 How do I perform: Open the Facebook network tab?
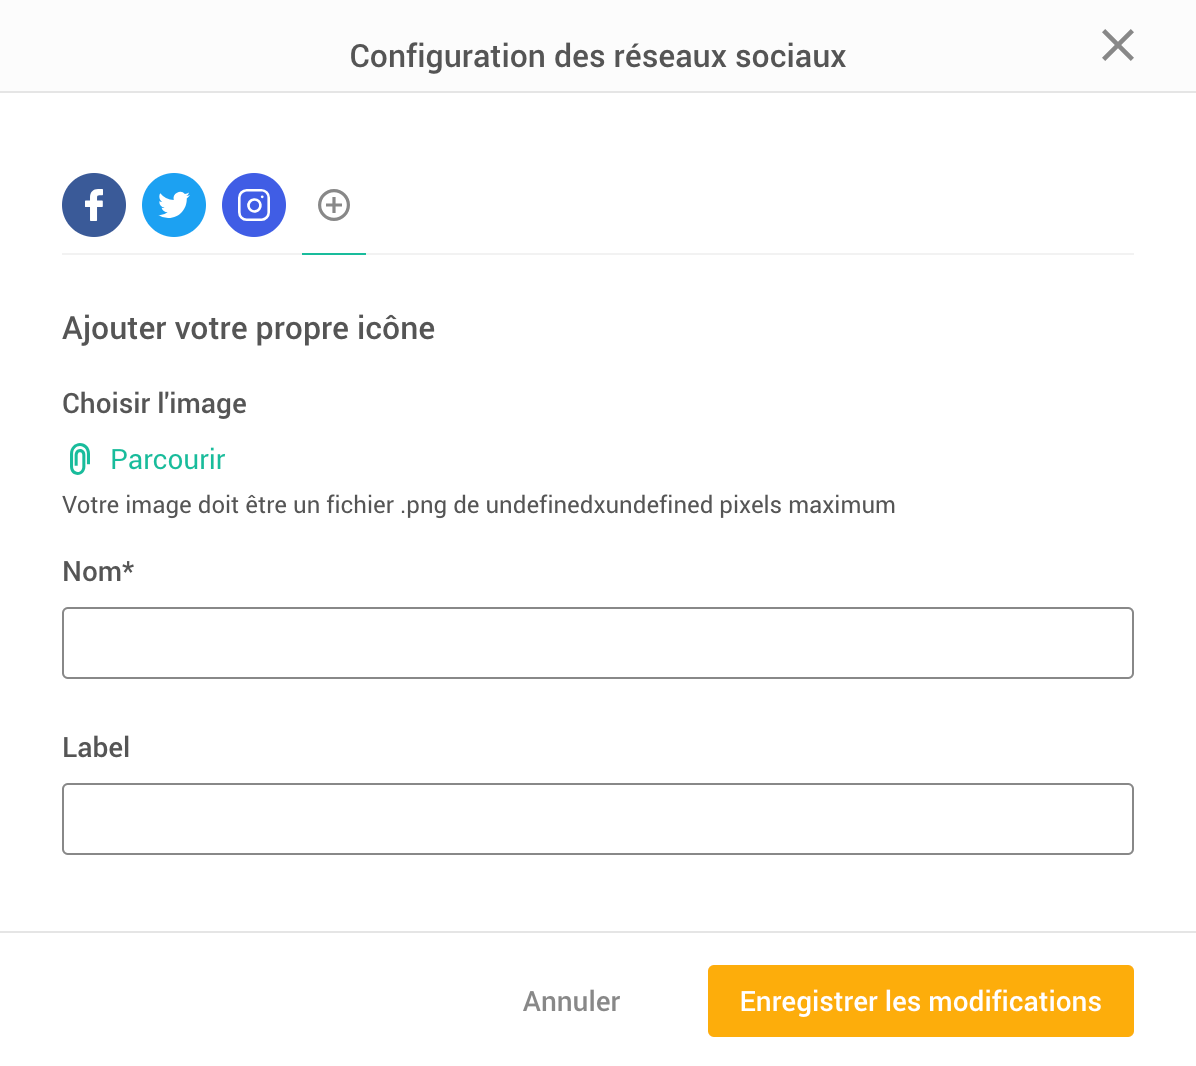[x=94, y=205]
